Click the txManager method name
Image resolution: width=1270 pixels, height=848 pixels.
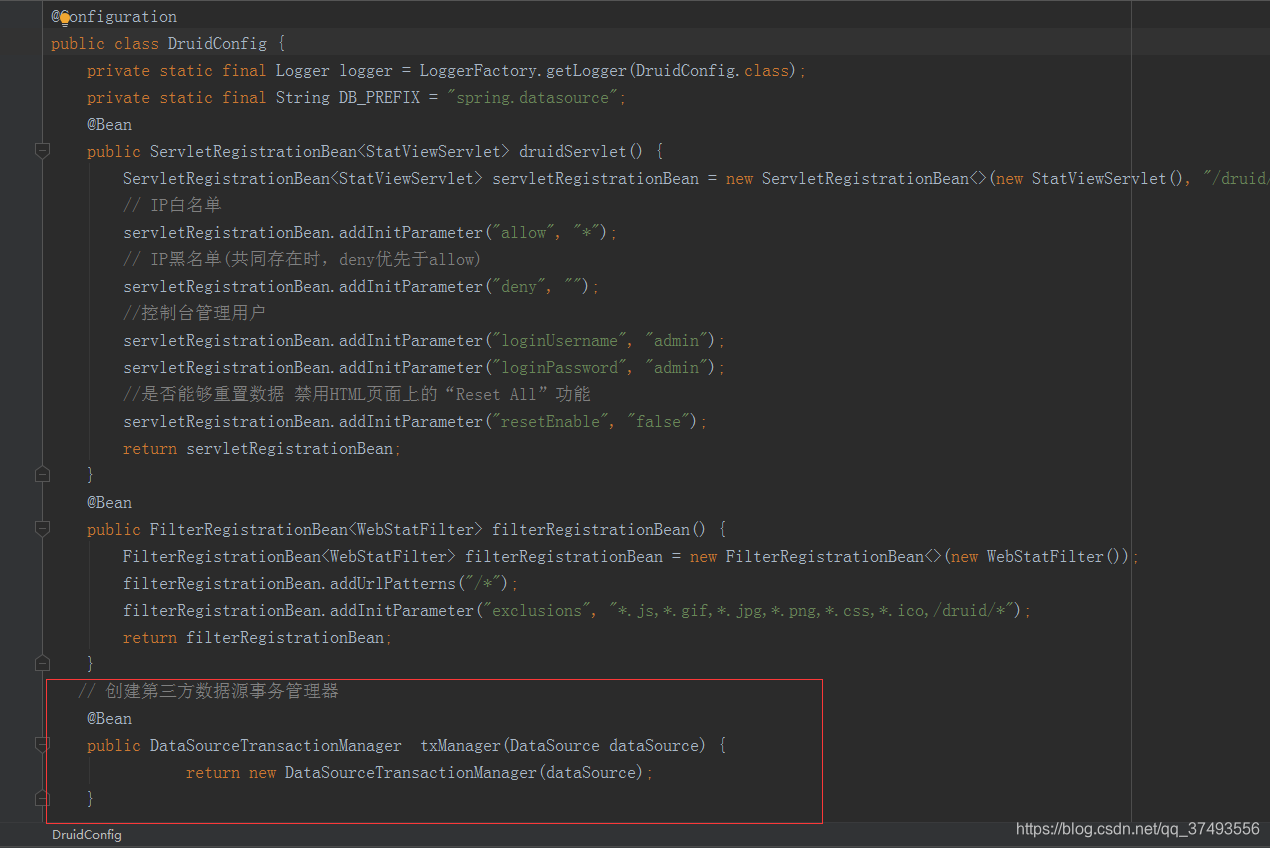460,746
